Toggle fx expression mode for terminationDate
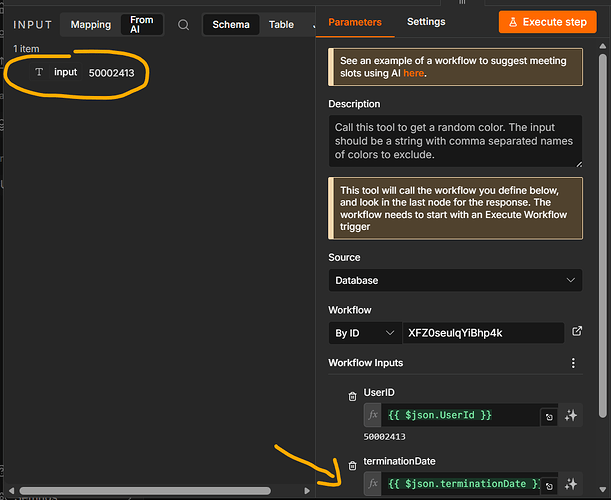 [373, 484]
